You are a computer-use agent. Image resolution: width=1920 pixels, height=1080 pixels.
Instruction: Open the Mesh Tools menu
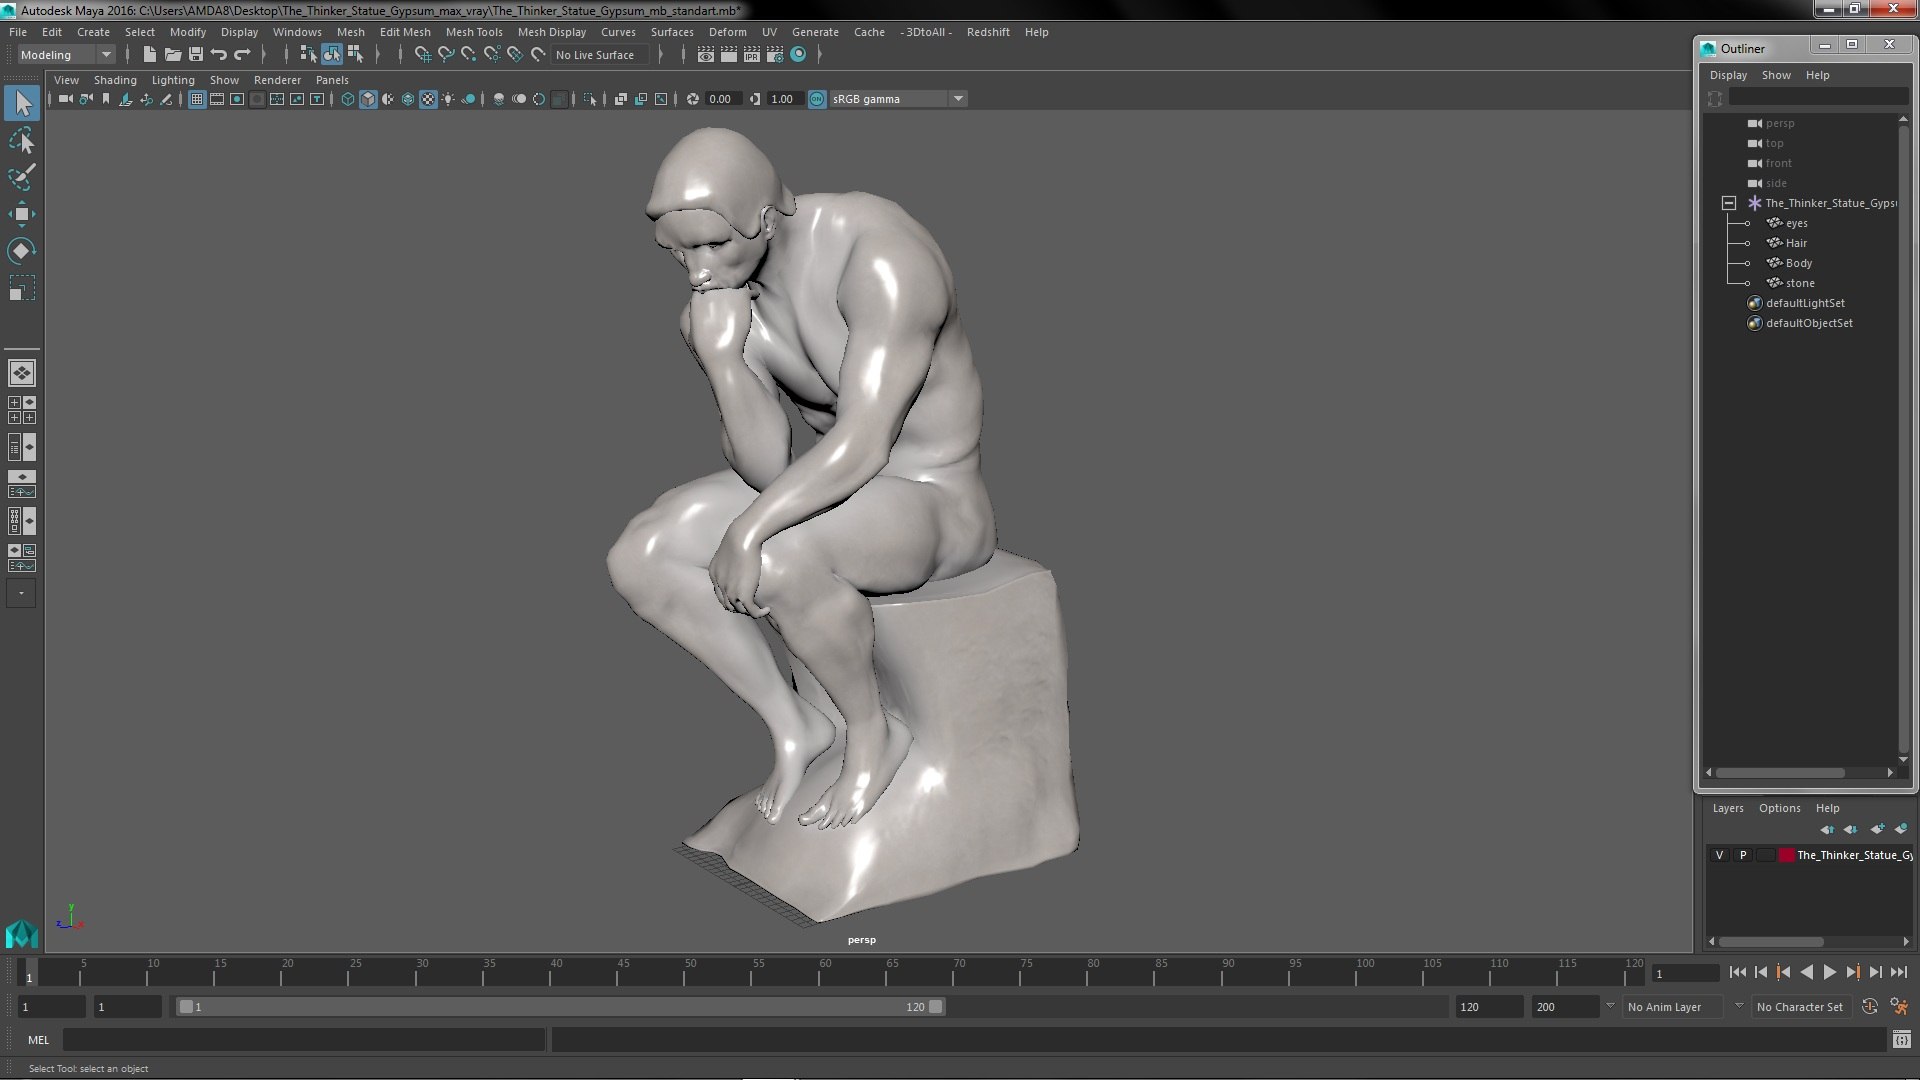pos(474,32)
